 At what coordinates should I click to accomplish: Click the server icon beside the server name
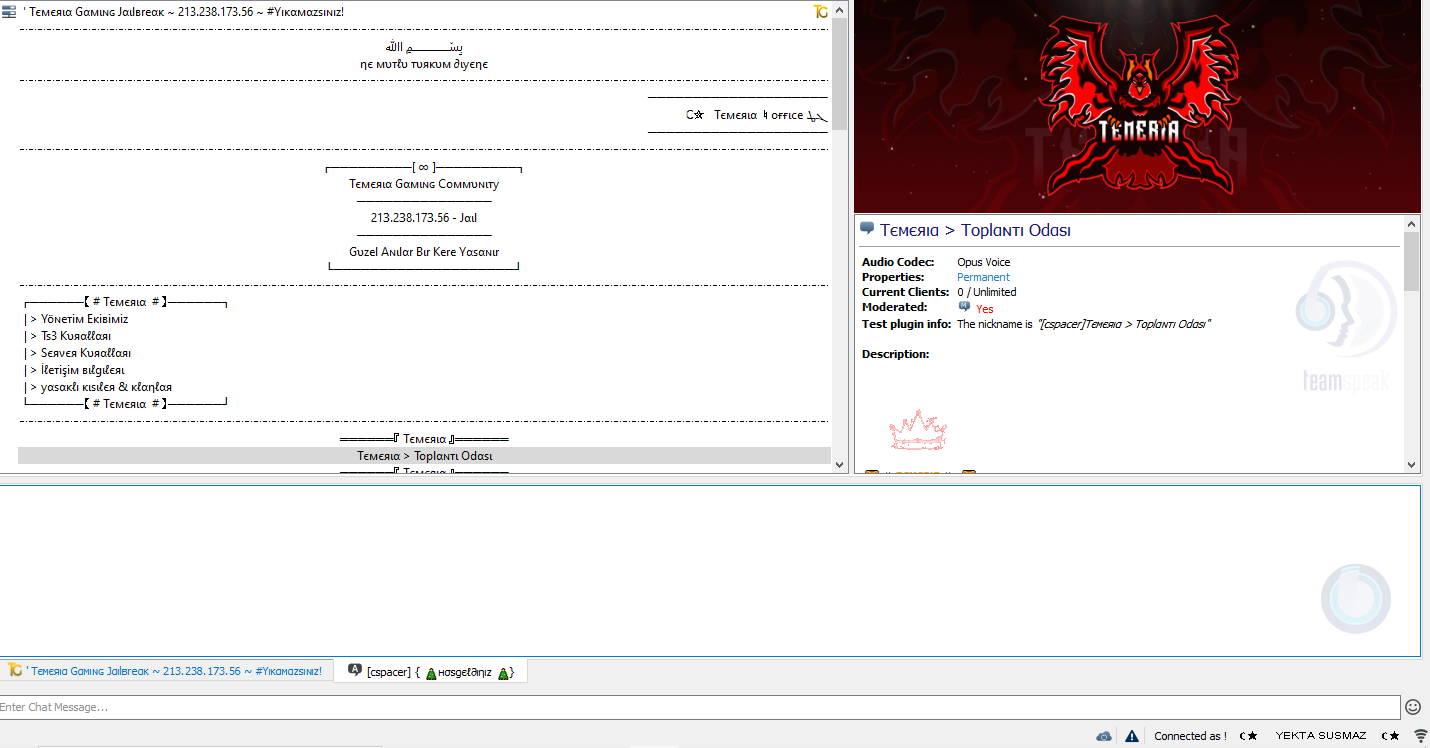click(x=9, y=11)
